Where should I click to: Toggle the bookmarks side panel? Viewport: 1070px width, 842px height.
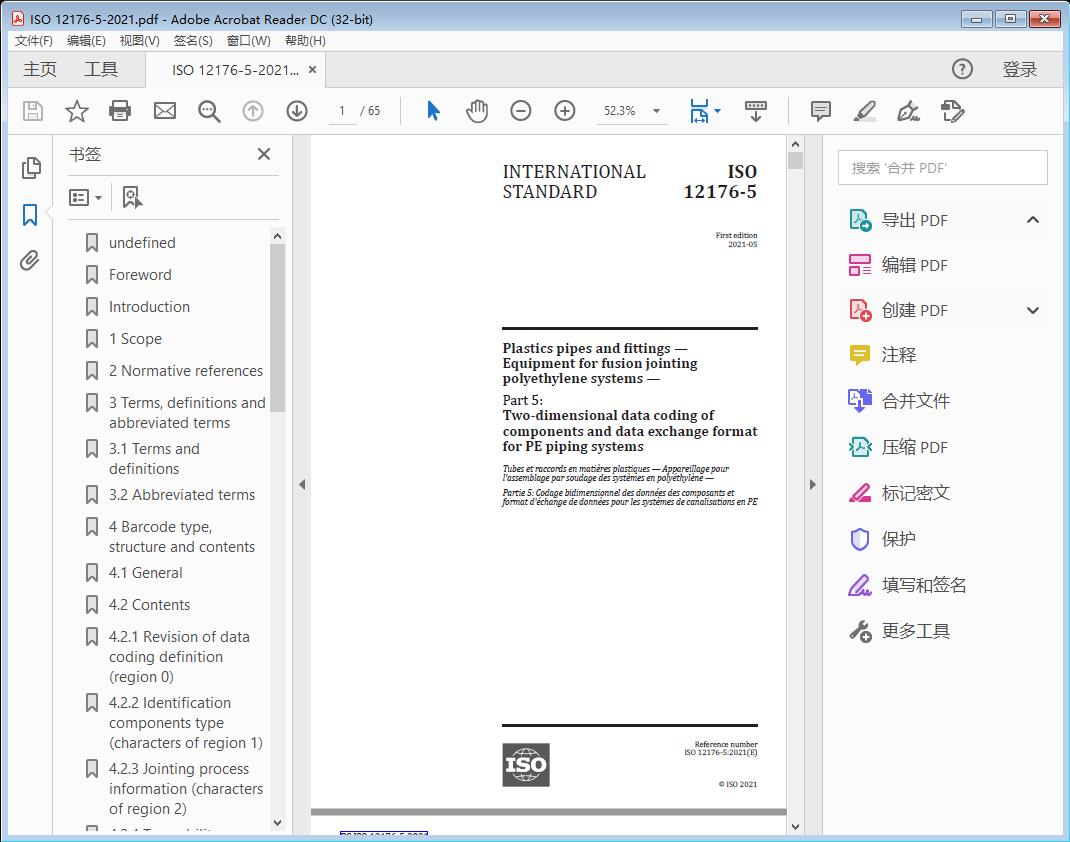click(x=30, y=214)
